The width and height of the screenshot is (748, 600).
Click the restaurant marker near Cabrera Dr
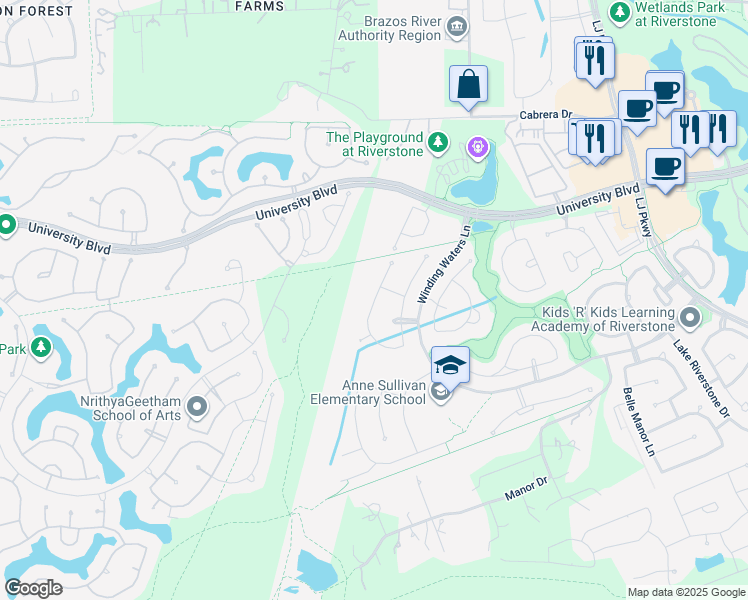[595, 139]
